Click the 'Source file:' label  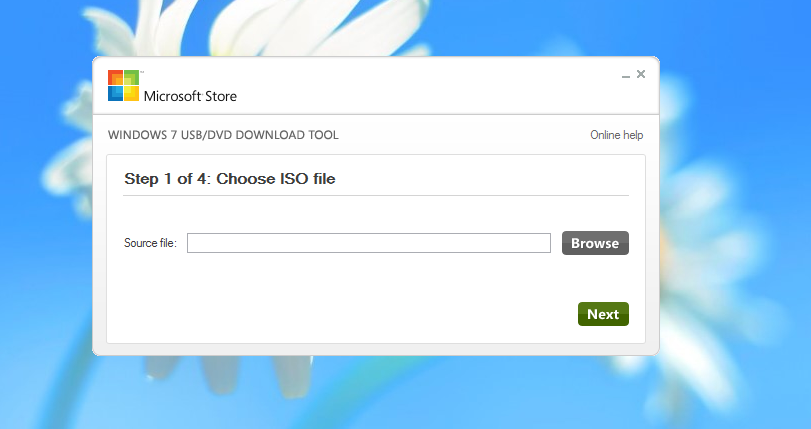click(x=151, y=243)
